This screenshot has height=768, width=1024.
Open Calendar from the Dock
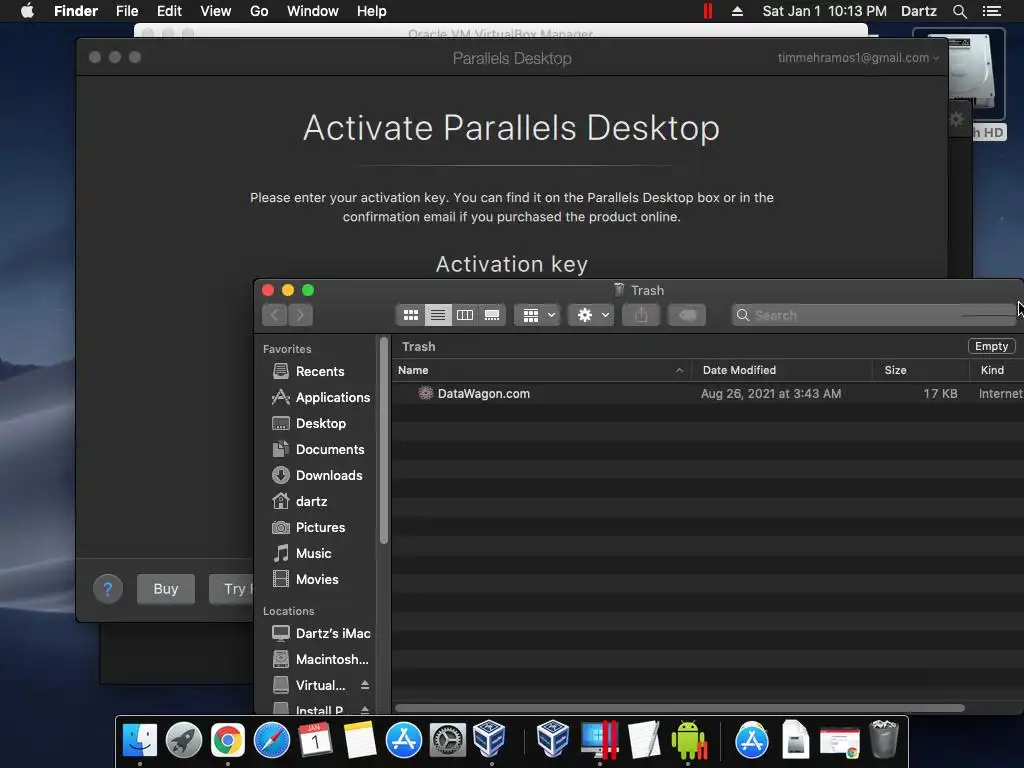(315, 741)
